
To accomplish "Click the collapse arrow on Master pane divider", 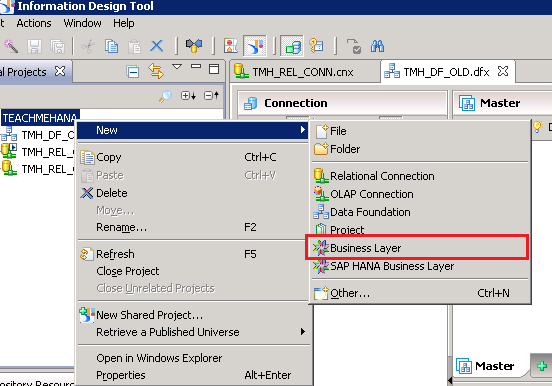I will [x=450, y=380].
